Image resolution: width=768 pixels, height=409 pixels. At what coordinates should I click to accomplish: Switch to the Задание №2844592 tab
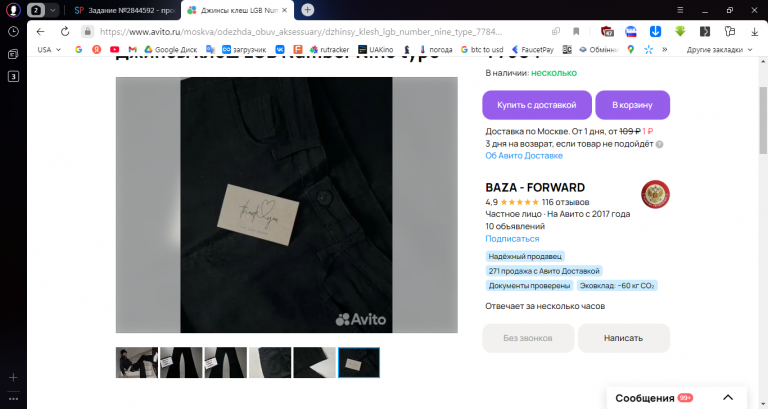pos(124,10)
